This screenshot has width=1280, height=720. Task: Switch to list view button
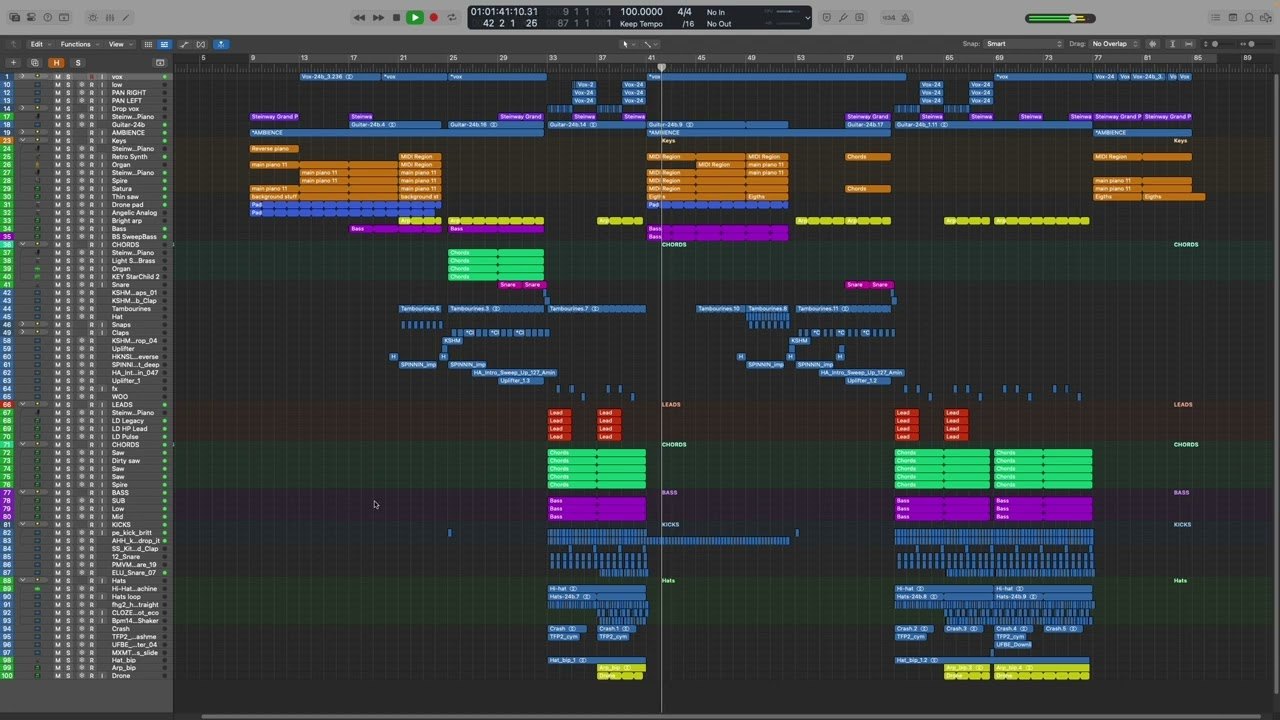coord(163,44)
